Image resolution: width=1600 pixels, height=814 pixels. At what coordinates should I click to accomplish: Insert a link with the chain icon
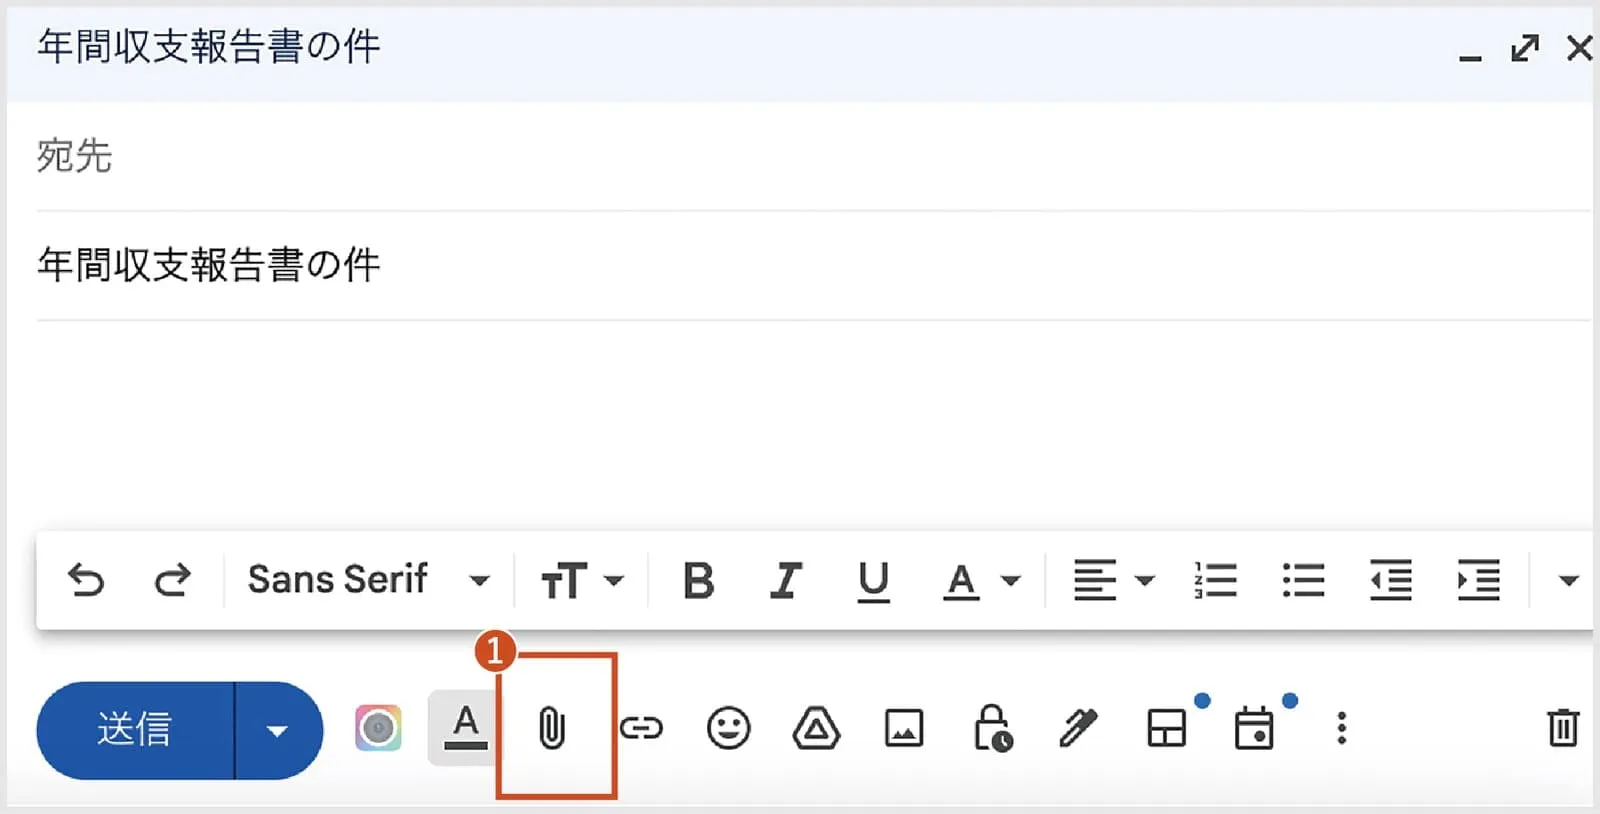coord(641,728)
